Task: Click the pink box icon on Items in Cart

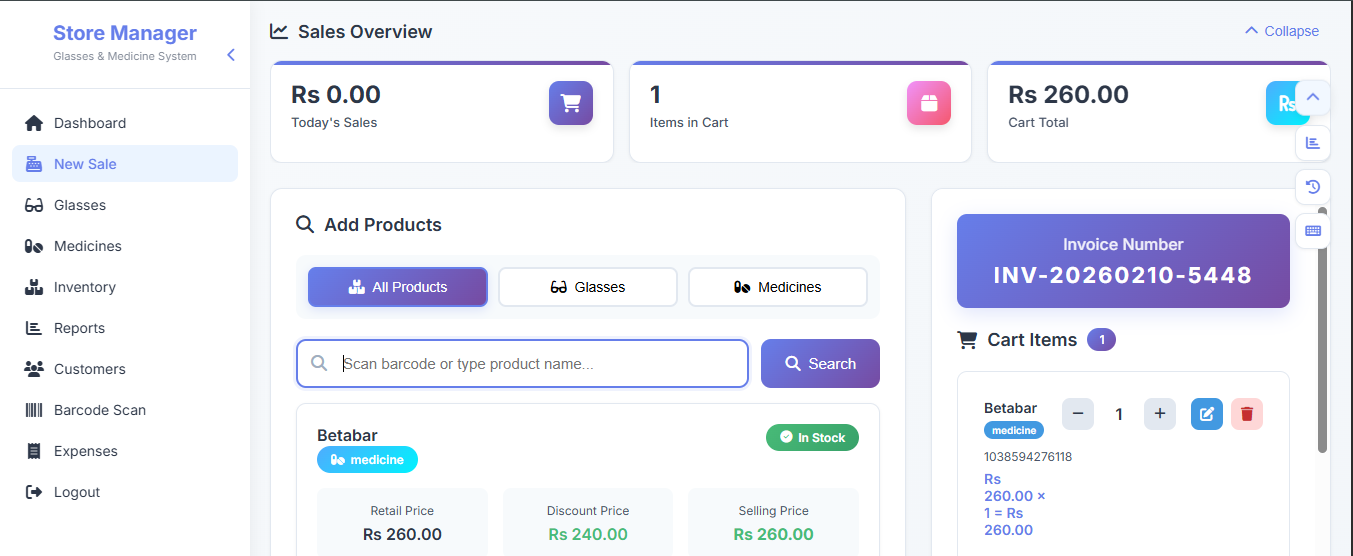Action: pyautogui.click(x=928, y=103)
